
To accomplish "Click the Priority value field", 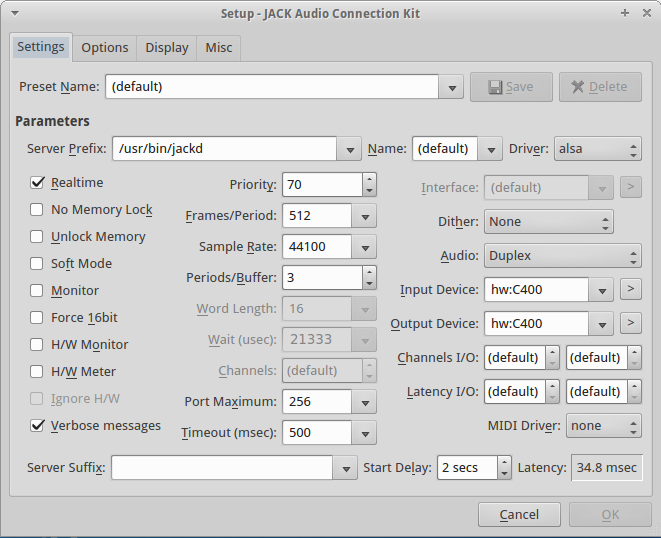I will click(322, 185).
